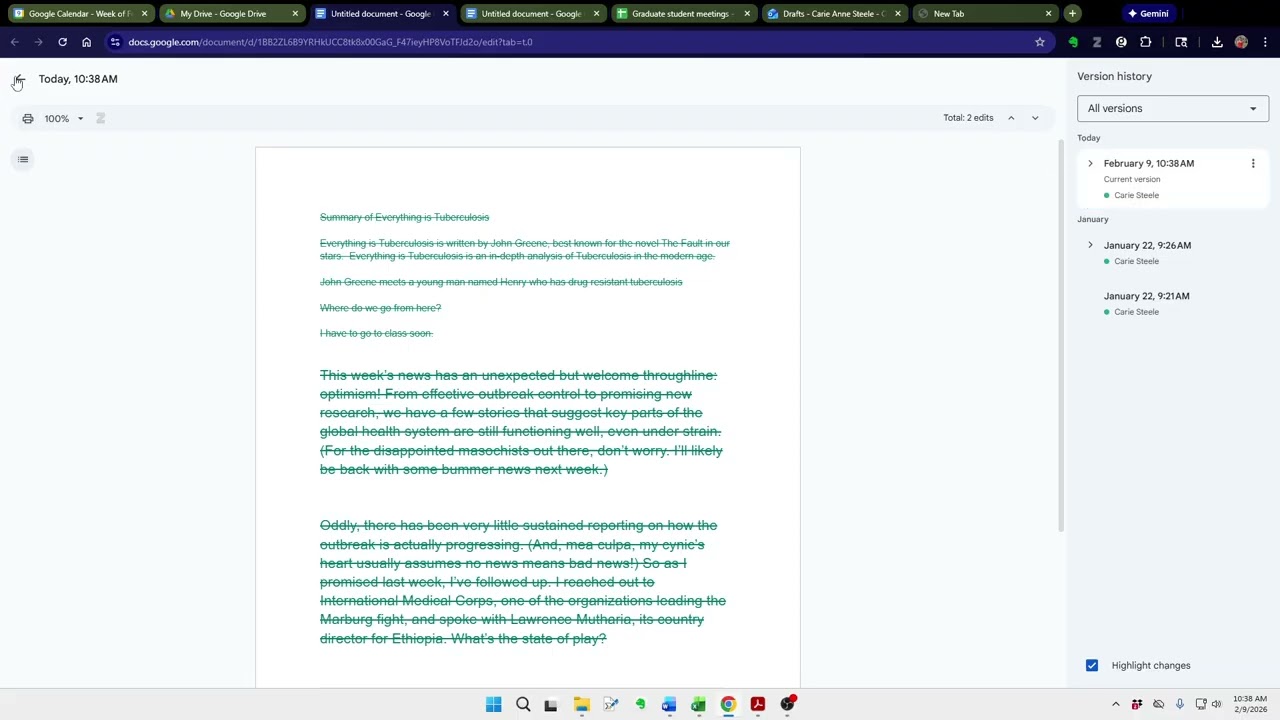The height and width of the screenshot is (720, 1280).
Task: Click 'Summary of Everything is Tuberculosis' line
Action: (404, 217)
